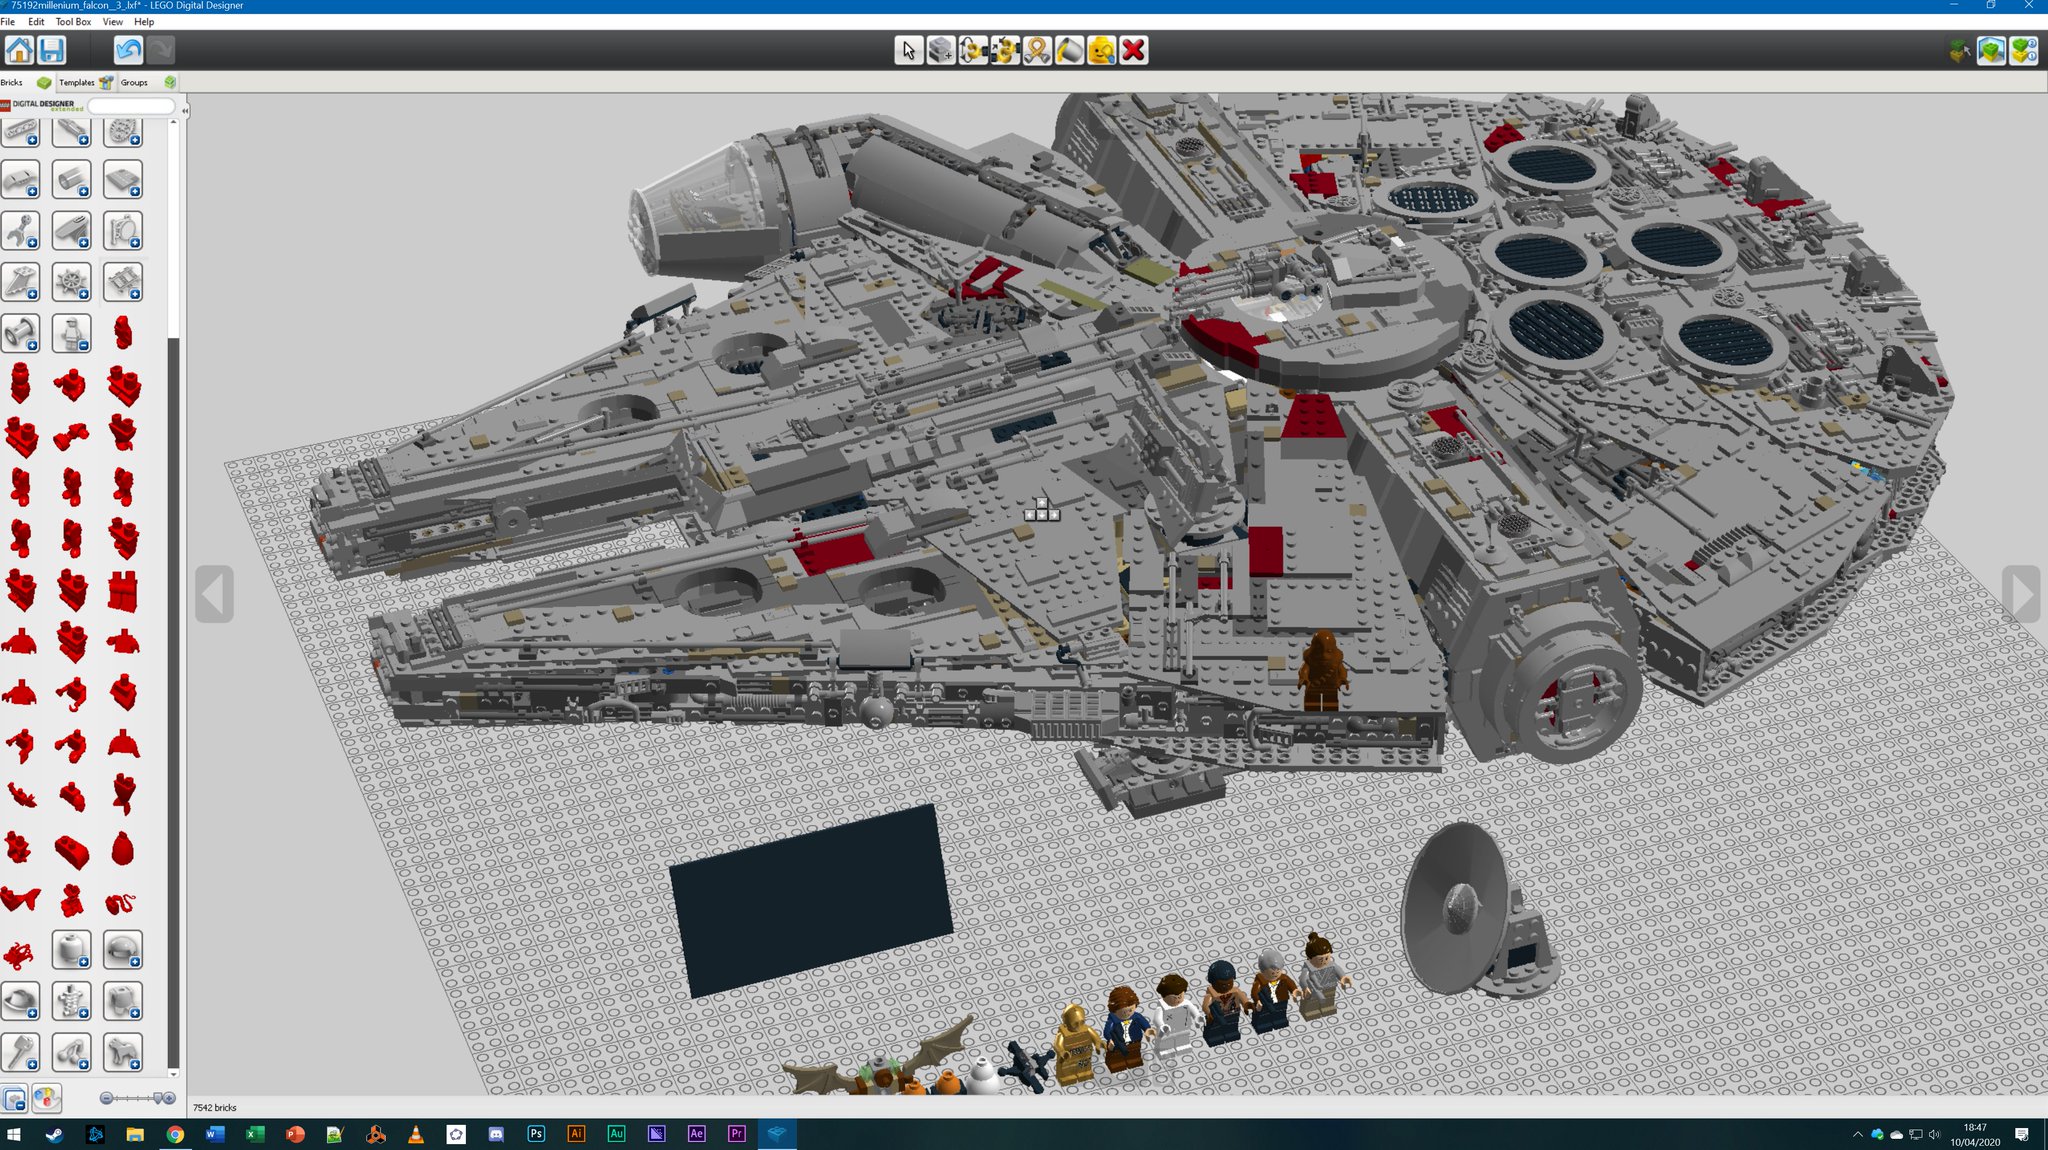
Task: Switch to the Templates tab
Action: pos(85,82)
